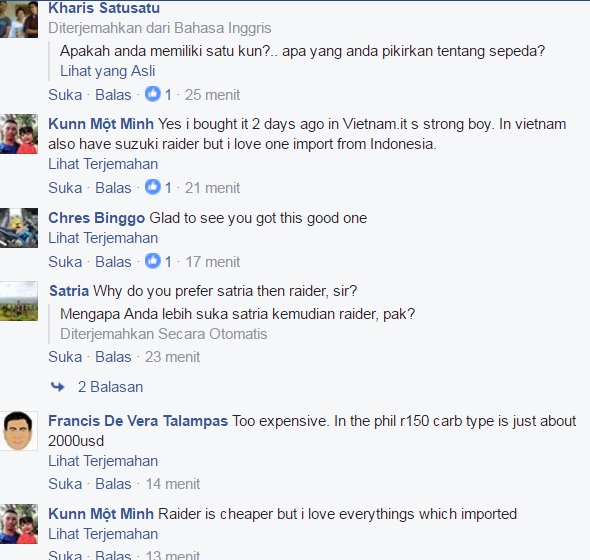Open Francis De Vera Talampas avatar
Screen dimensions: 590x560
pos(19,431)
